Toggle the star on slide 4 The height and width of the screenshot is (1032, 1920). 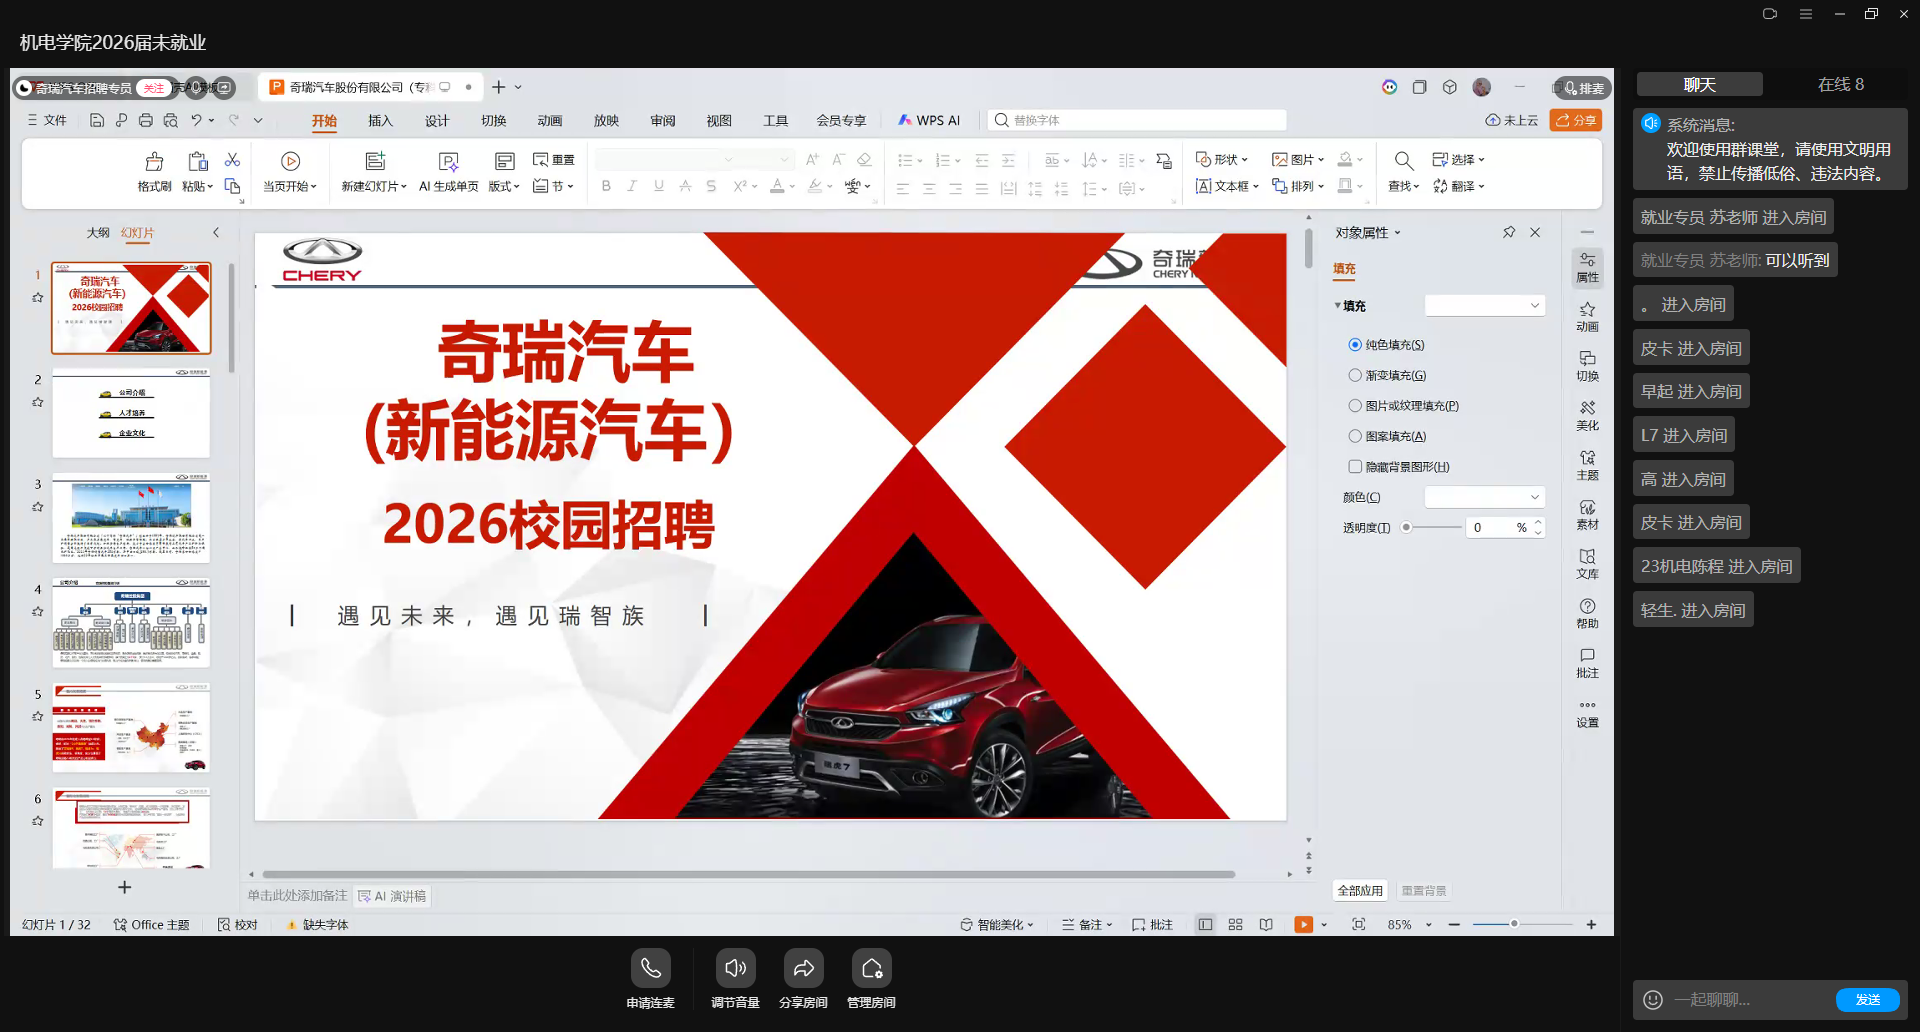point(38,611)
